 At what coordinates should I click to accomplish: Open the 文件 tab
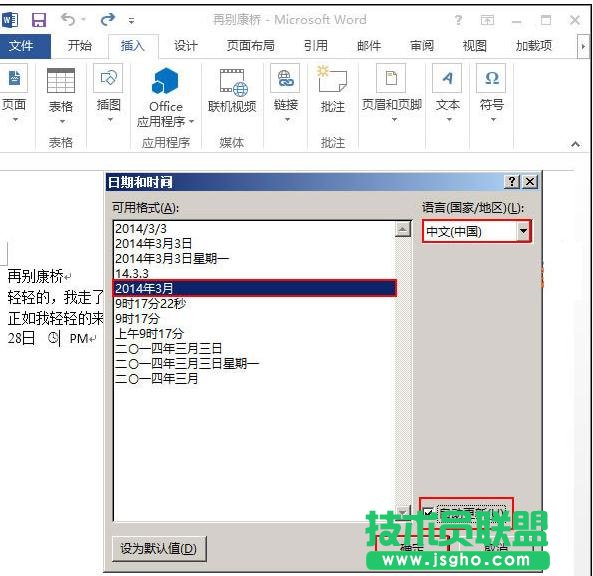(25, 46)
